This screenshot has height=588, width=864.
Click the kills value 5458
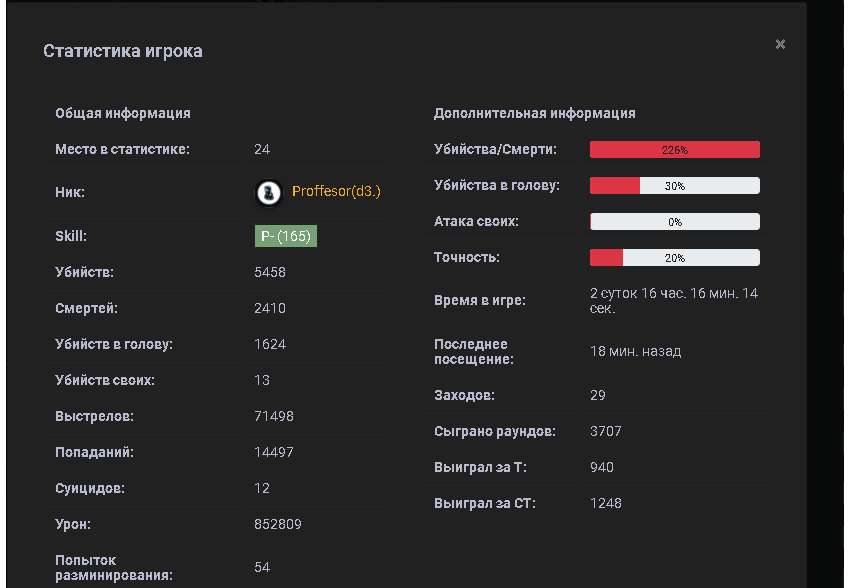point(270,272)
